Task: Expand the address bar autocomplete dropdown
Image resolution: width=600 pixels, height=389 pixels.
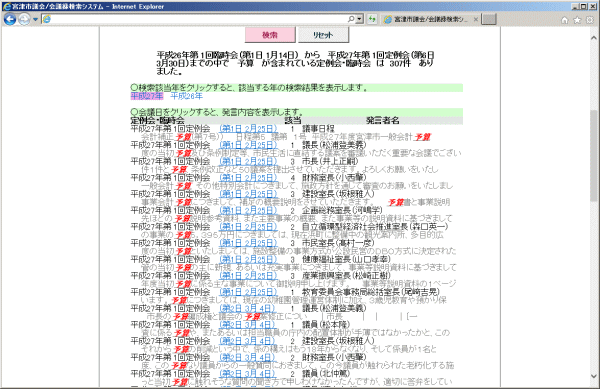Action: (359, 19)
